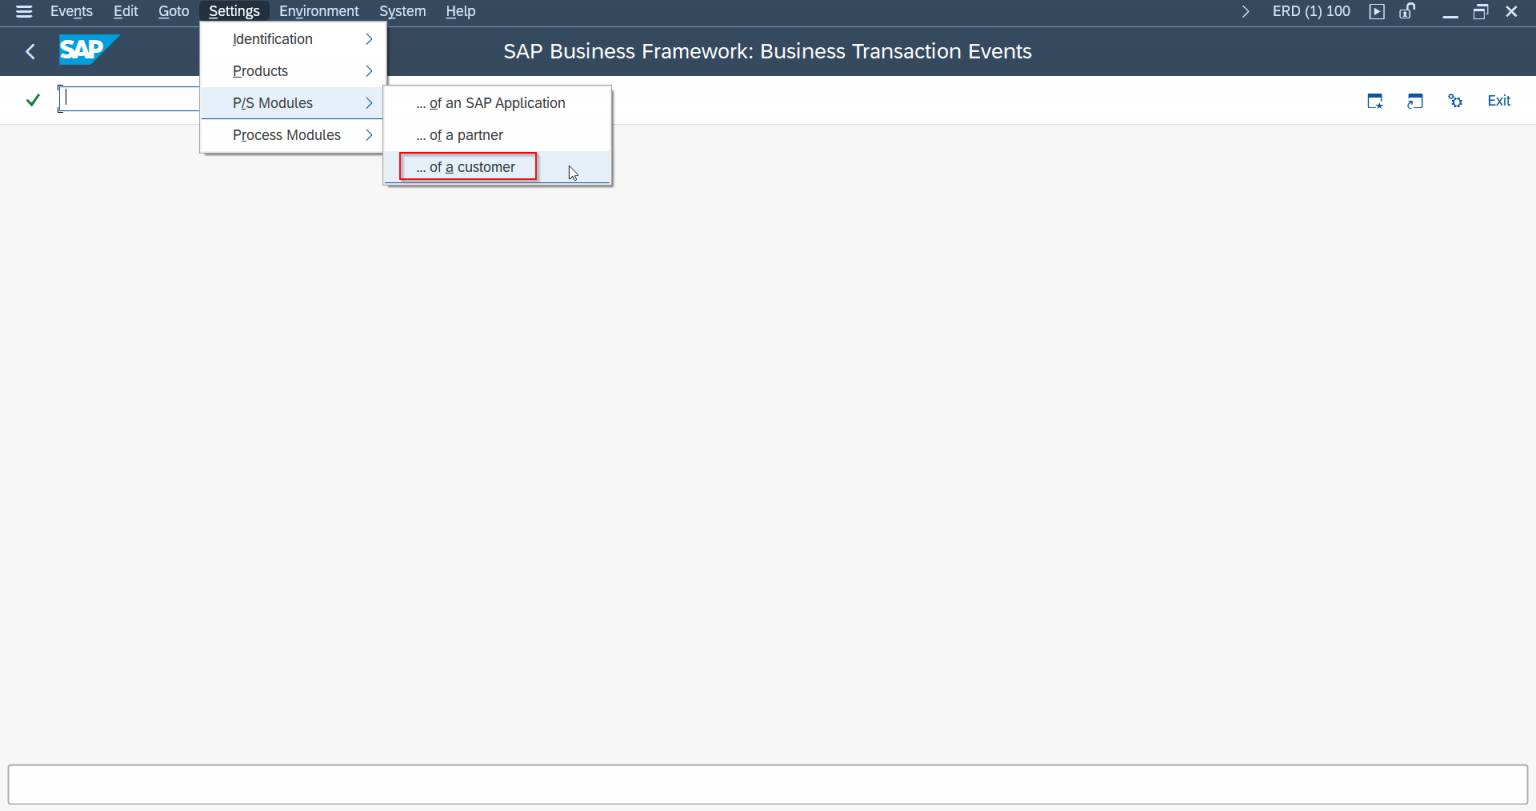Click the SAP logo
Image resolution: width=1536 pixels, height=811 pixels.
tap(88, 50)
